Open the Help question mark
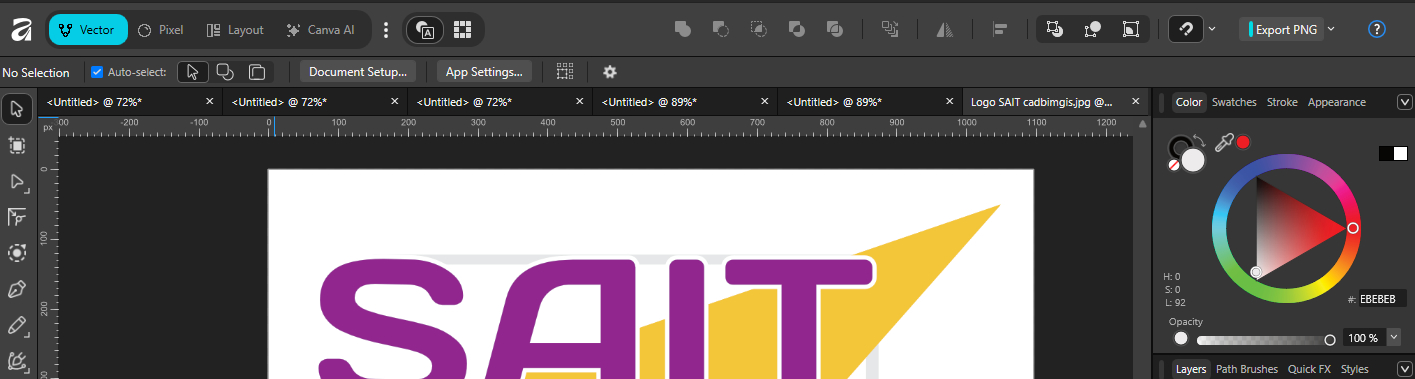Screen dimensions: 1415x379 (1377, 30)
